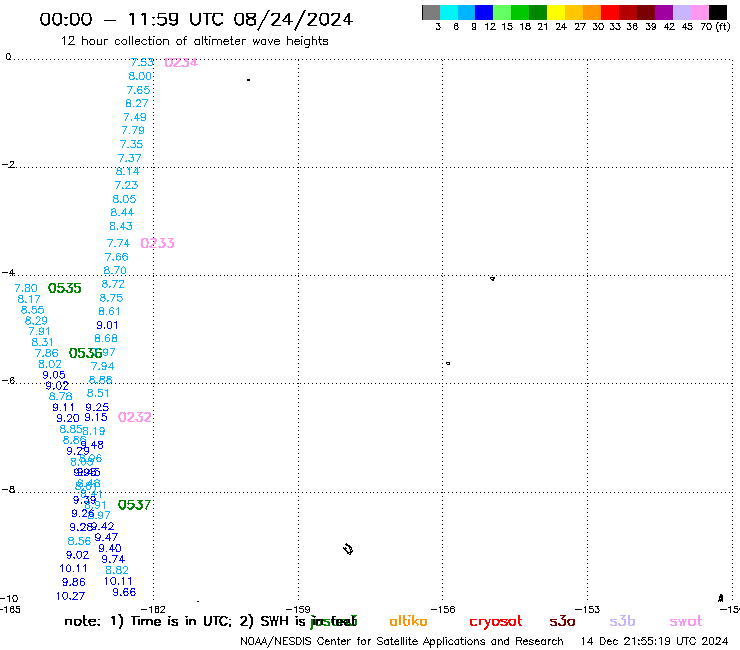Click the wave height value 9.74
Viewport: 740px width, 650px height.
coord(113,559)
